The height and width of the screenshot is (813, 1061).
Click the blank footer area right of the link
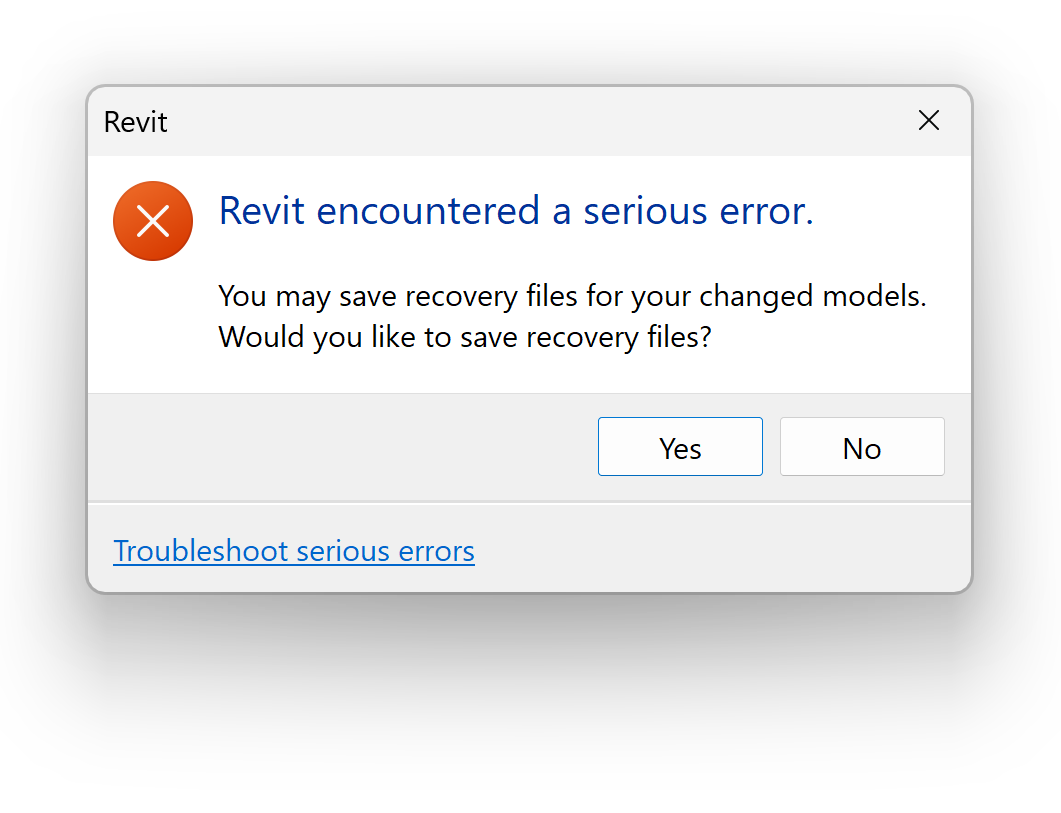tap(720, 551)
